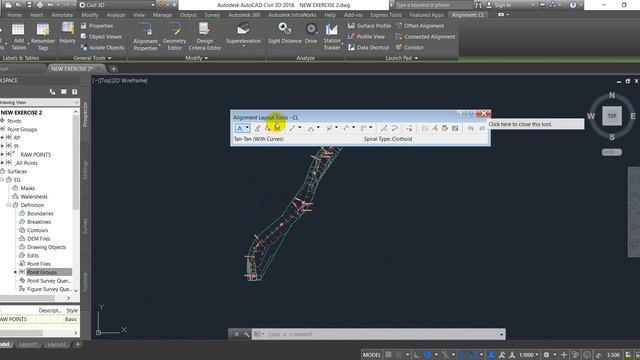Toggle the blue polar tracking status button

tap(427, 355)
